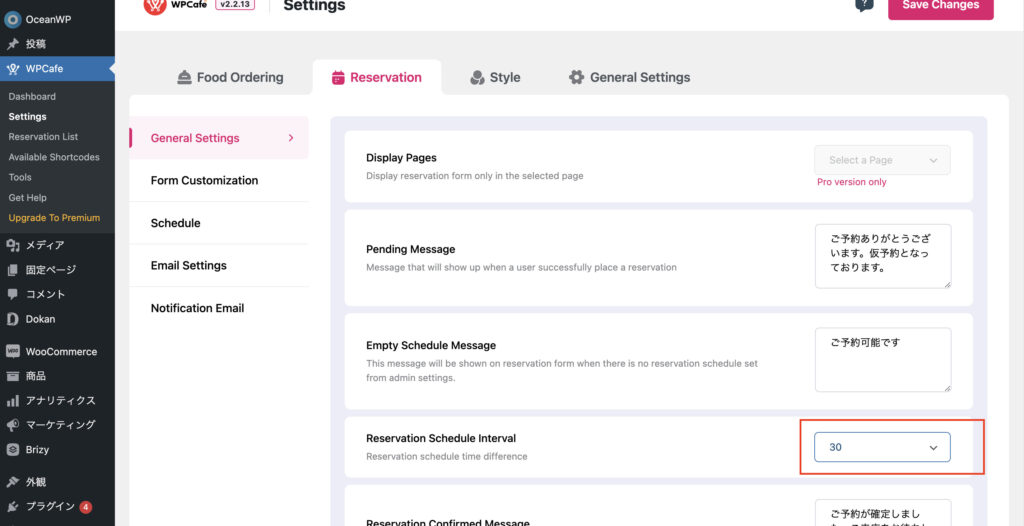Open the Reservation Schedule Interval dropdown
This screenshot has width=1024, height=526.
(882, 447)
